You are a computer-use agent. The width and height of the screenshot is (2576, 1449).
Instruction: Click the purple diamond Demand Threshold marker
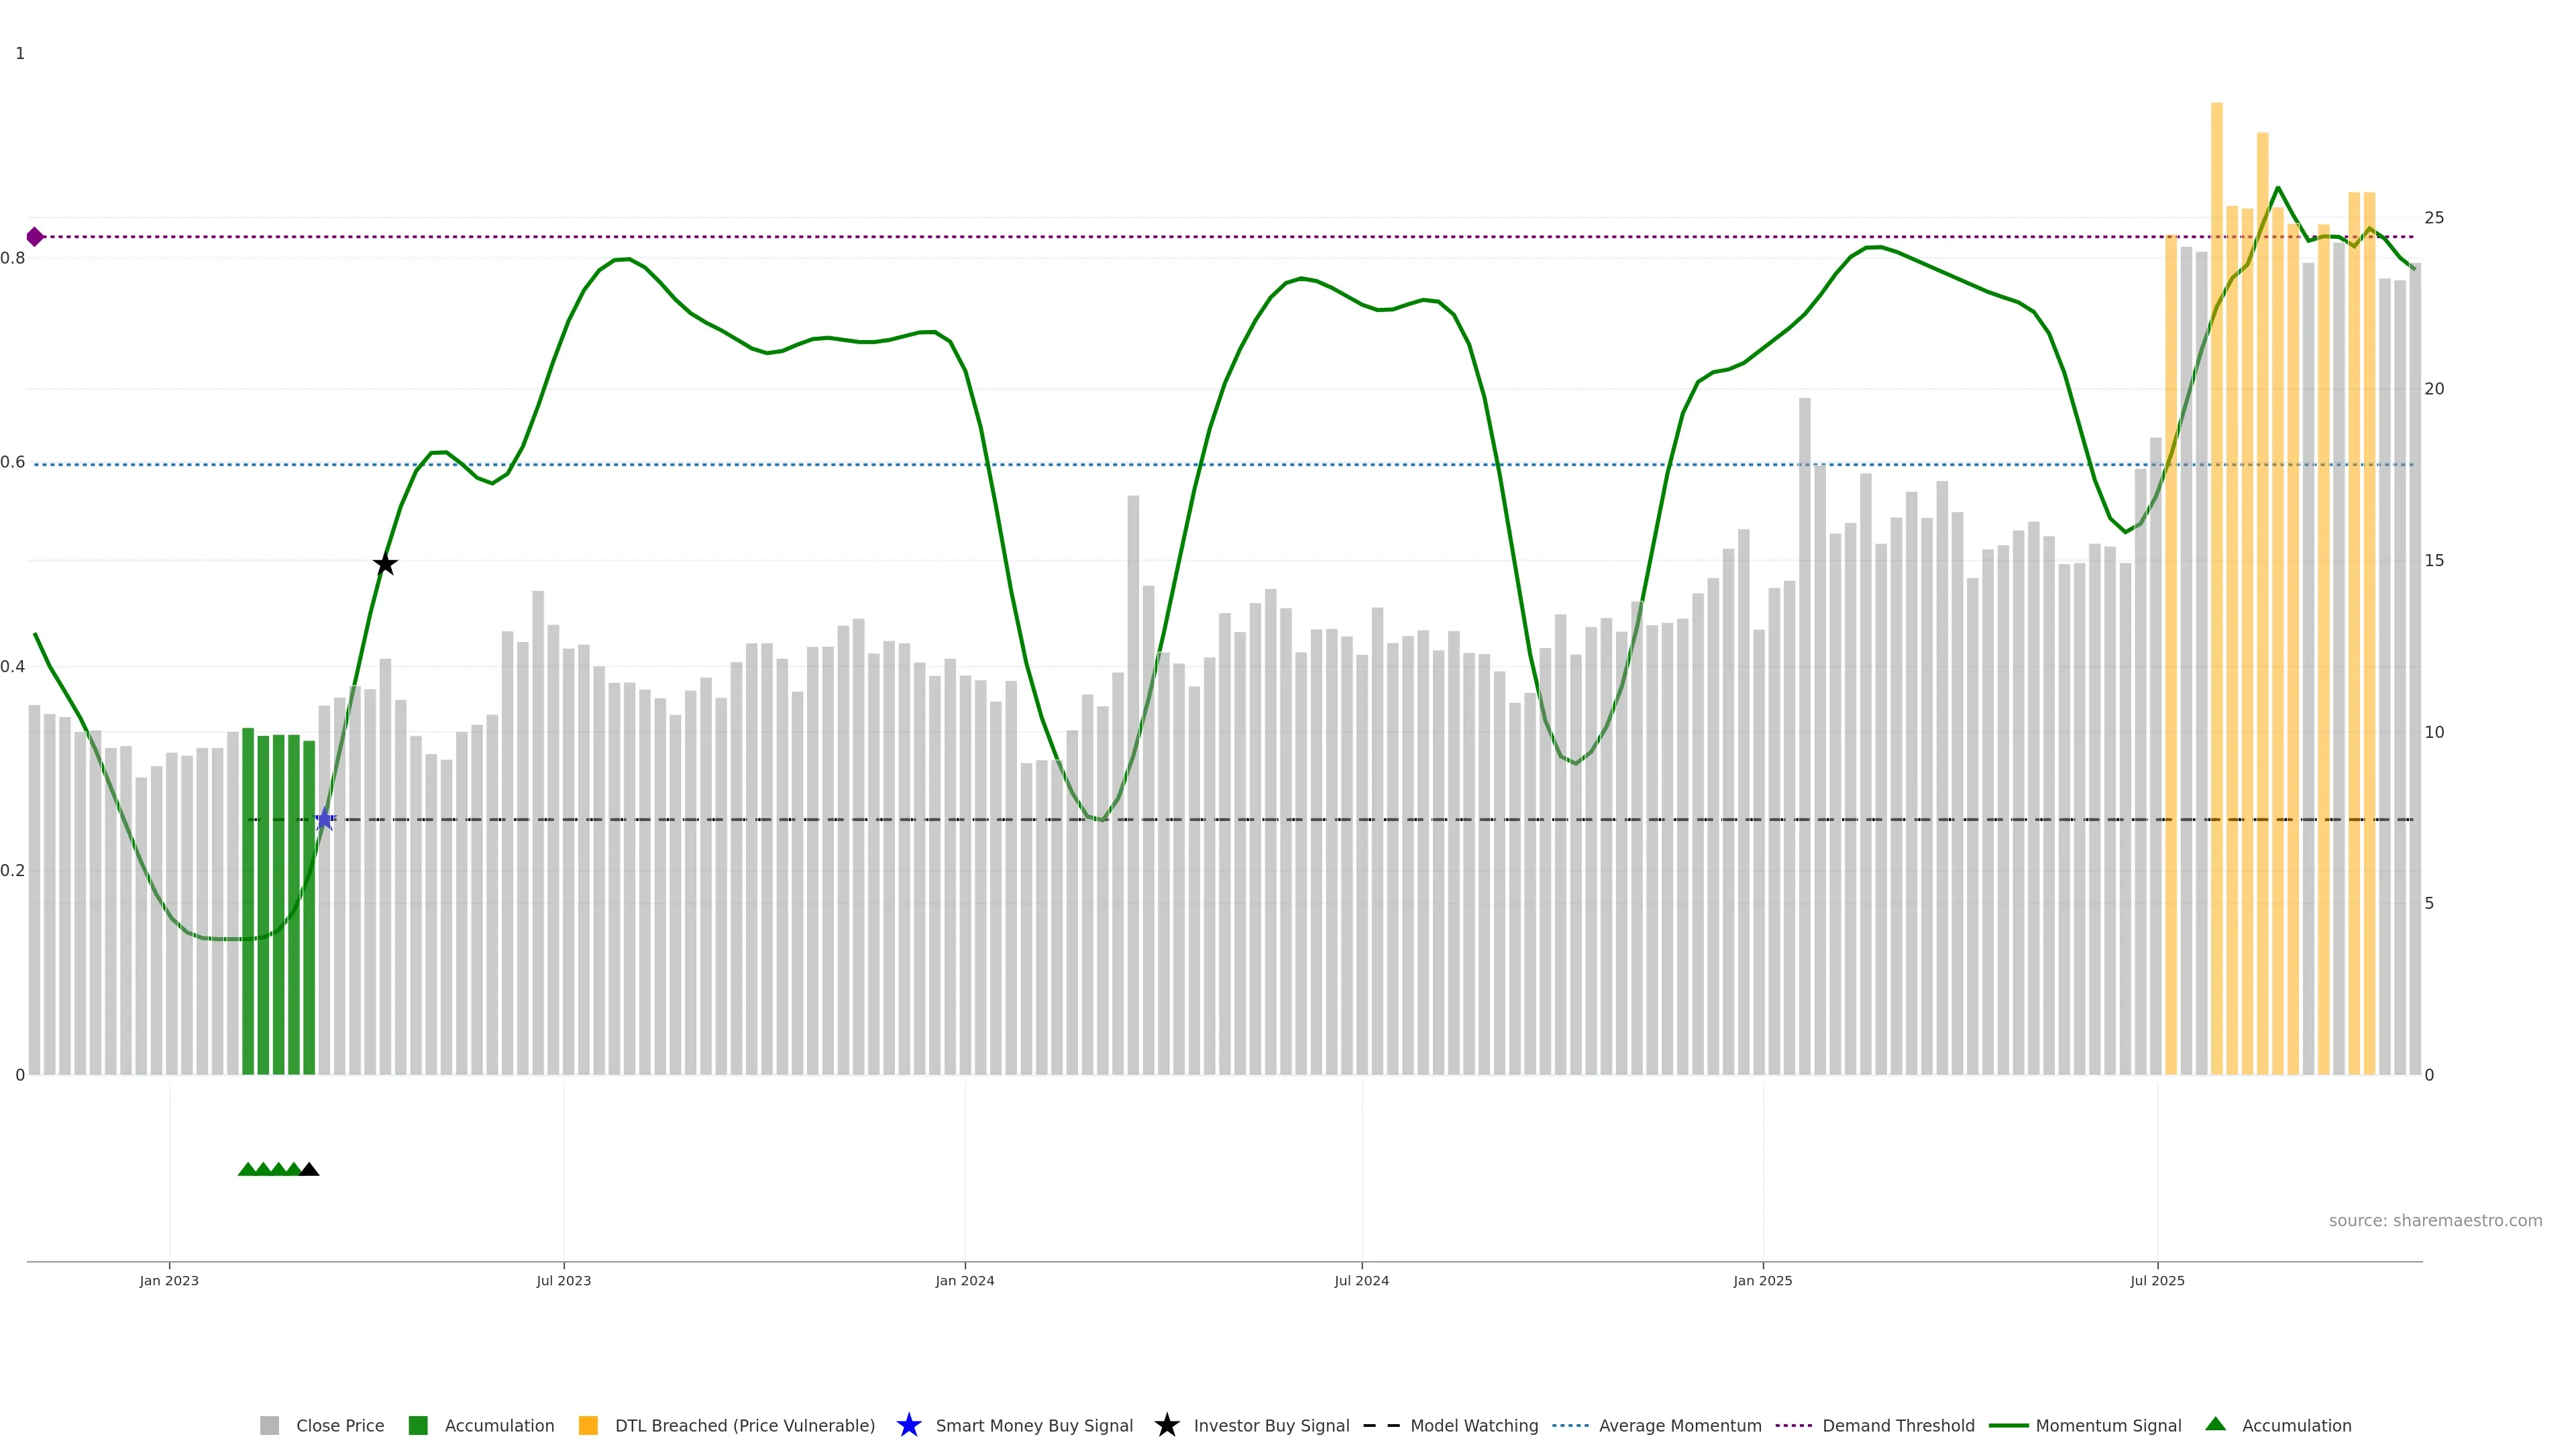click(x=35, y=237)
